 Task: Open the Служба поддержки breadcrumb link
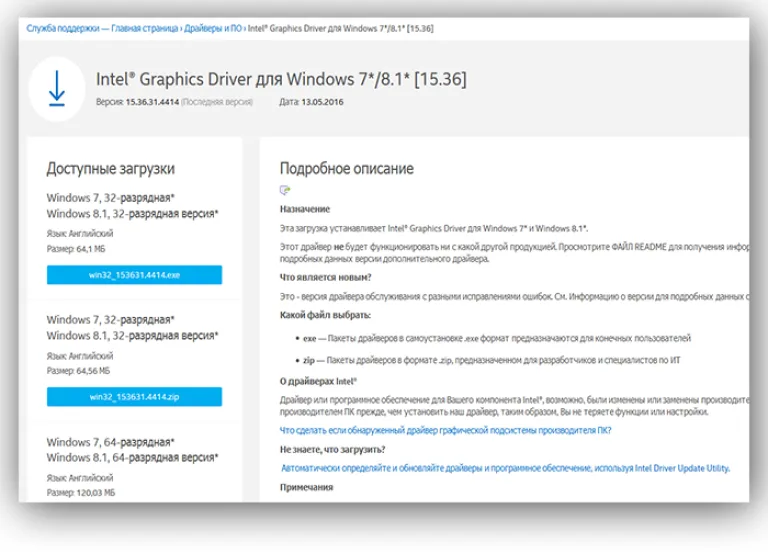point(63,28)
